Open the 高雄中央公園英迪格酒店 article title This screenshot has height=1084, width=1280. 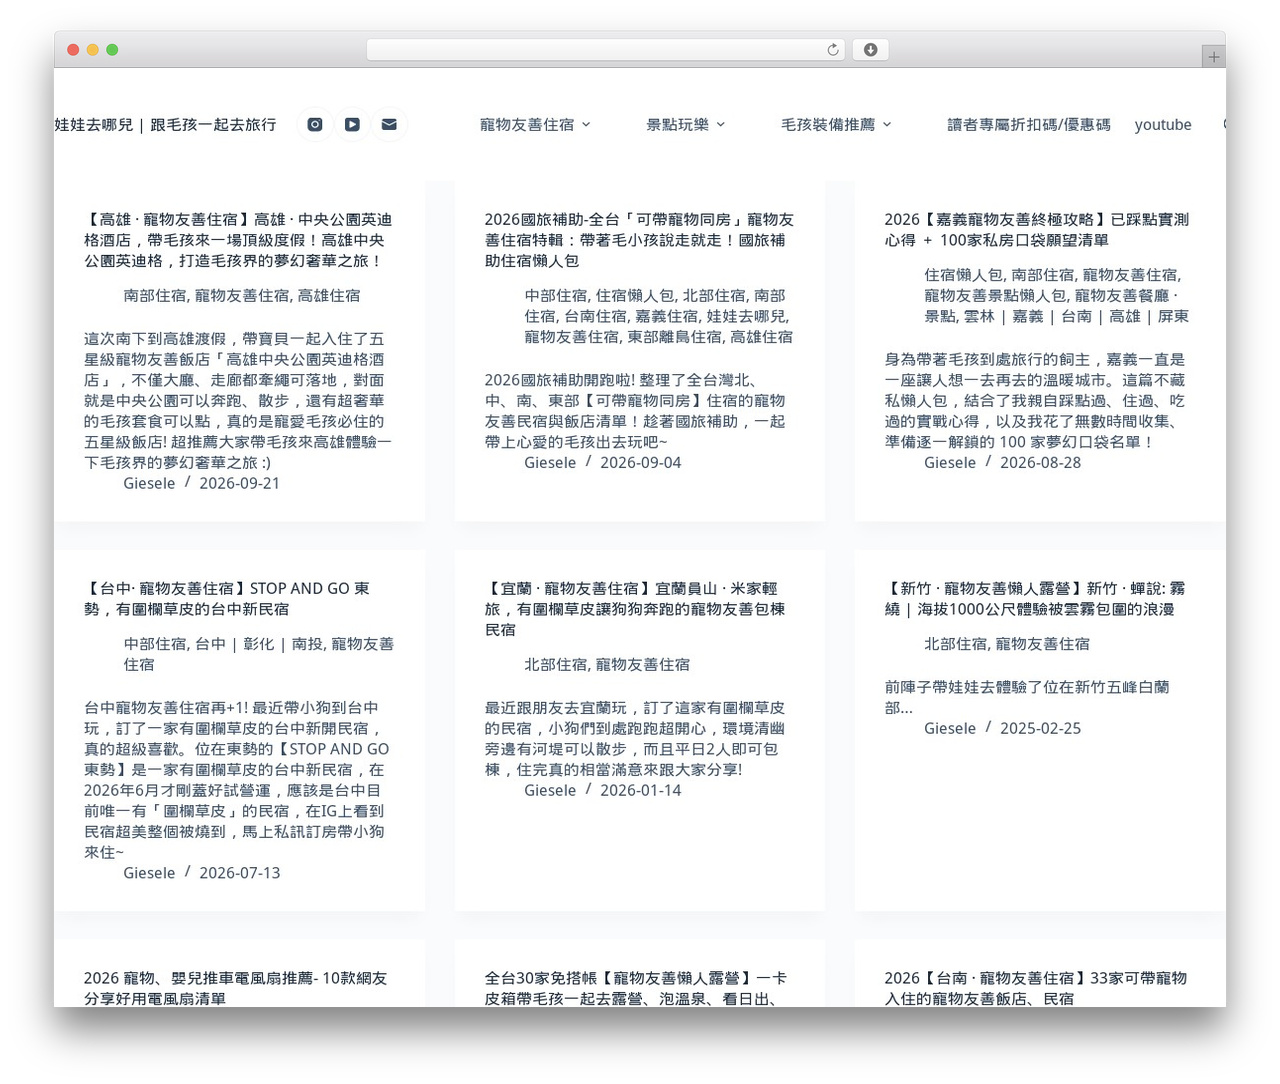tap(238, 240)
